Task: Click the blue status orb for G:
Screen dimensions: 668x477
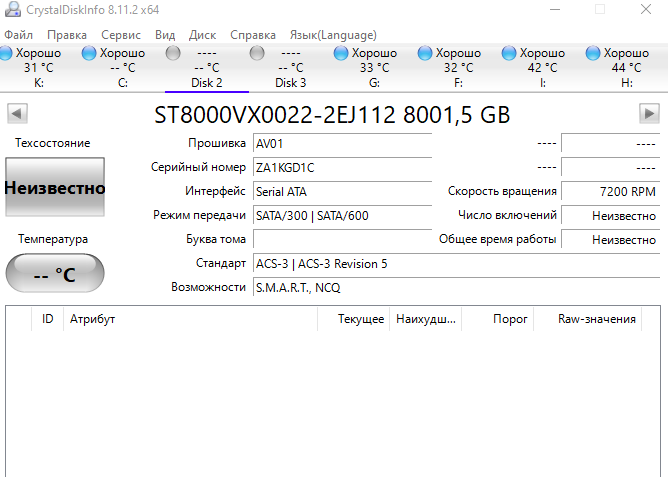Action: click(x=340, y=53)
